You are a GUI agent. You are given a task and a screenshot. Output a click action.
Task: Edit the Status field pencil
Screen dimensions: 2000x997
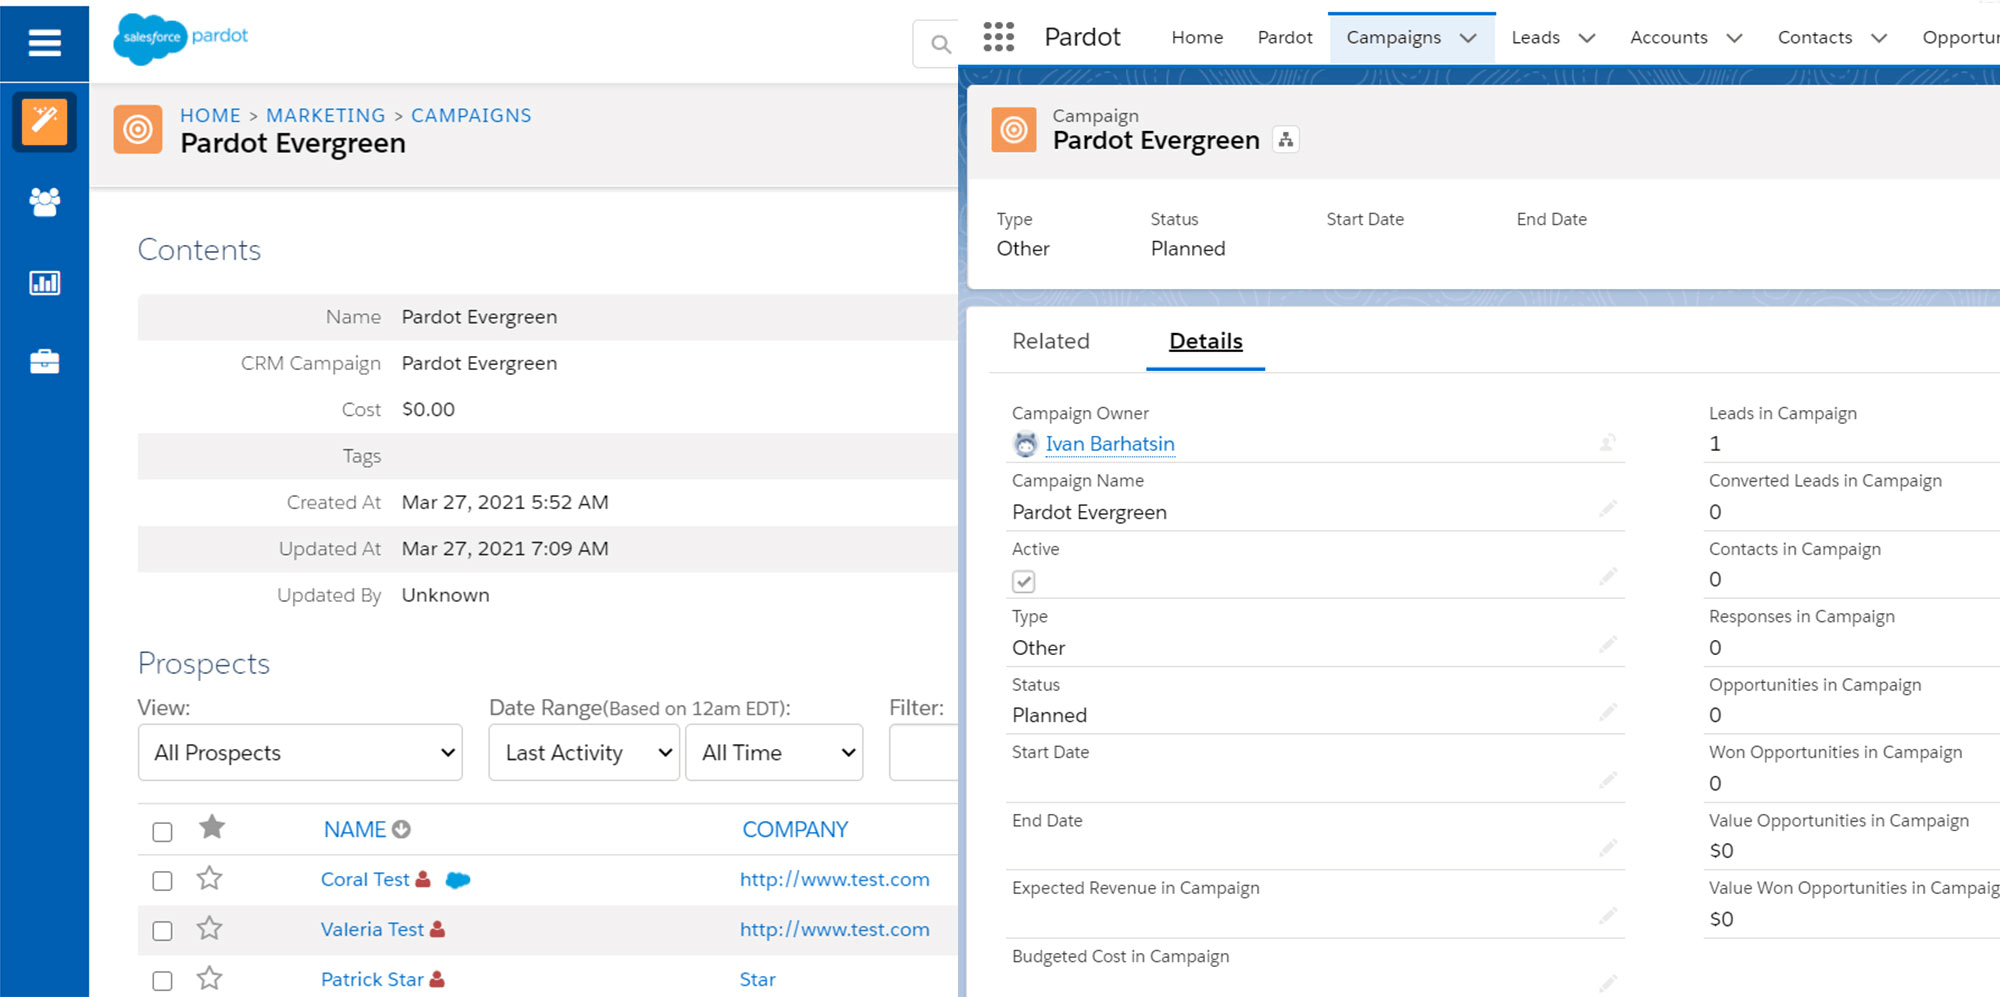pyautogui.click(x=1608, y=712)
